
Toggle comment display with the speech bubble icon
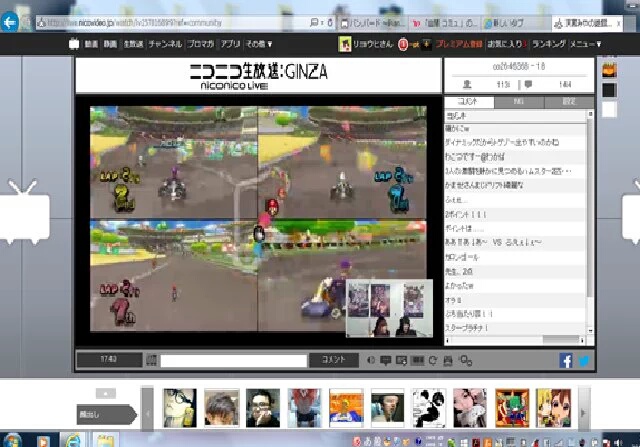pyautogui.click(x=385, y=360)
